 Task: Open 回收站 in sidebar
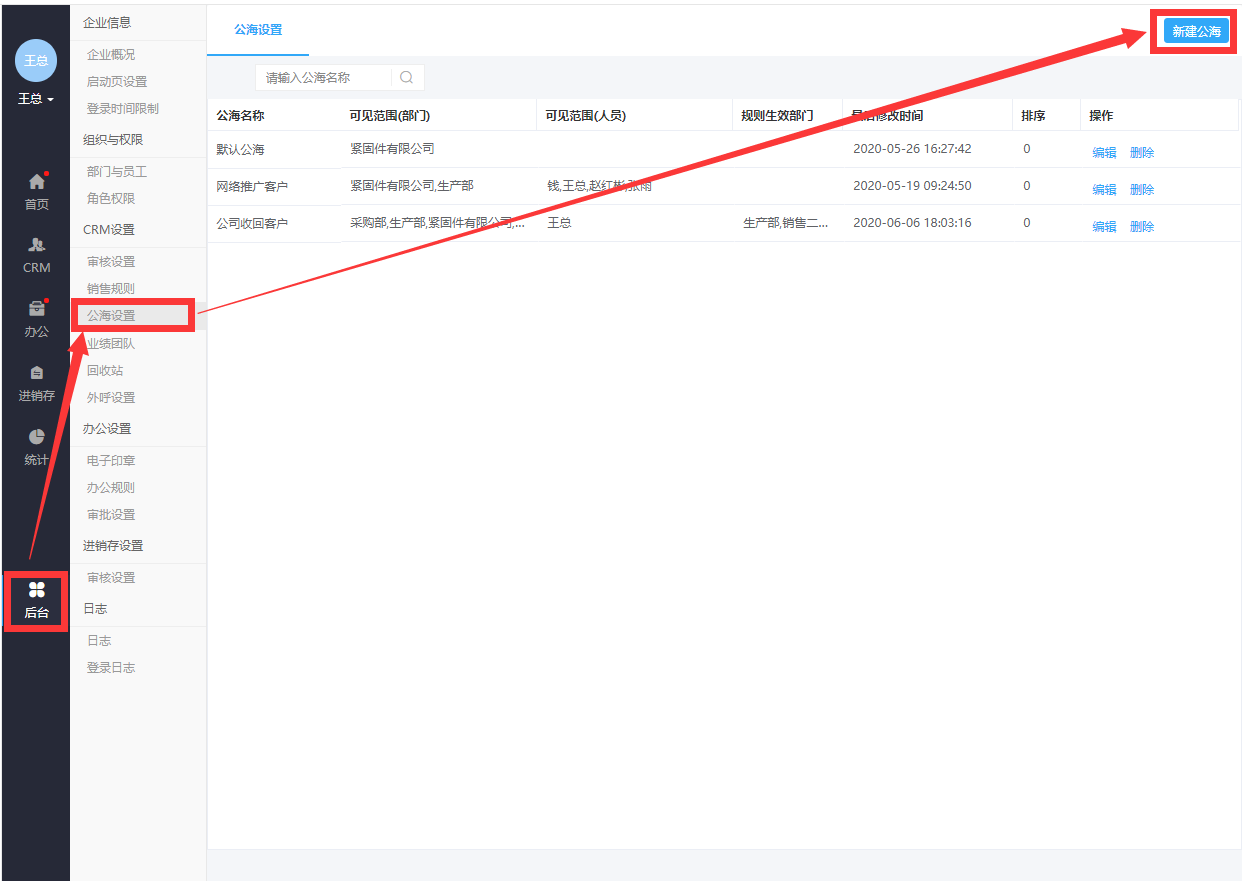[105, 370]
